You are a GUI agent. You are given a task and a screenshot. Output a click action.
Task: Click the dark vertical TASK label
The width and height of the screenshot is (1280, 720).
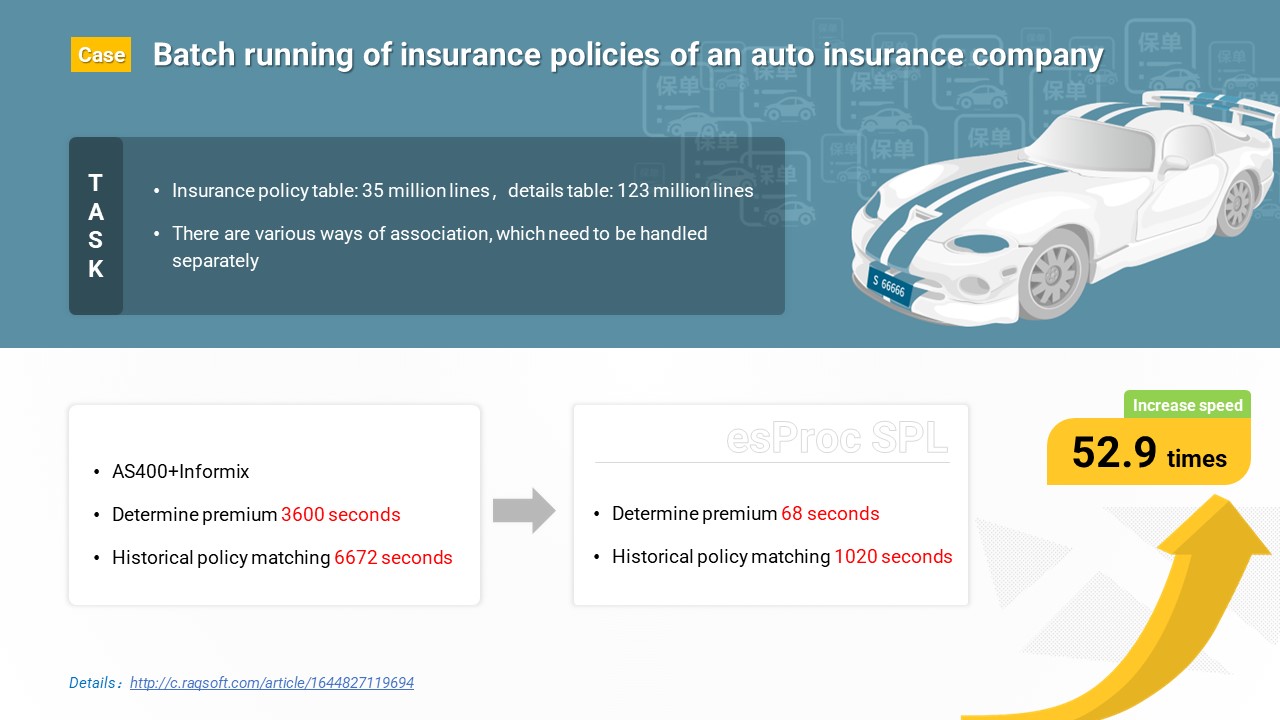96,226
